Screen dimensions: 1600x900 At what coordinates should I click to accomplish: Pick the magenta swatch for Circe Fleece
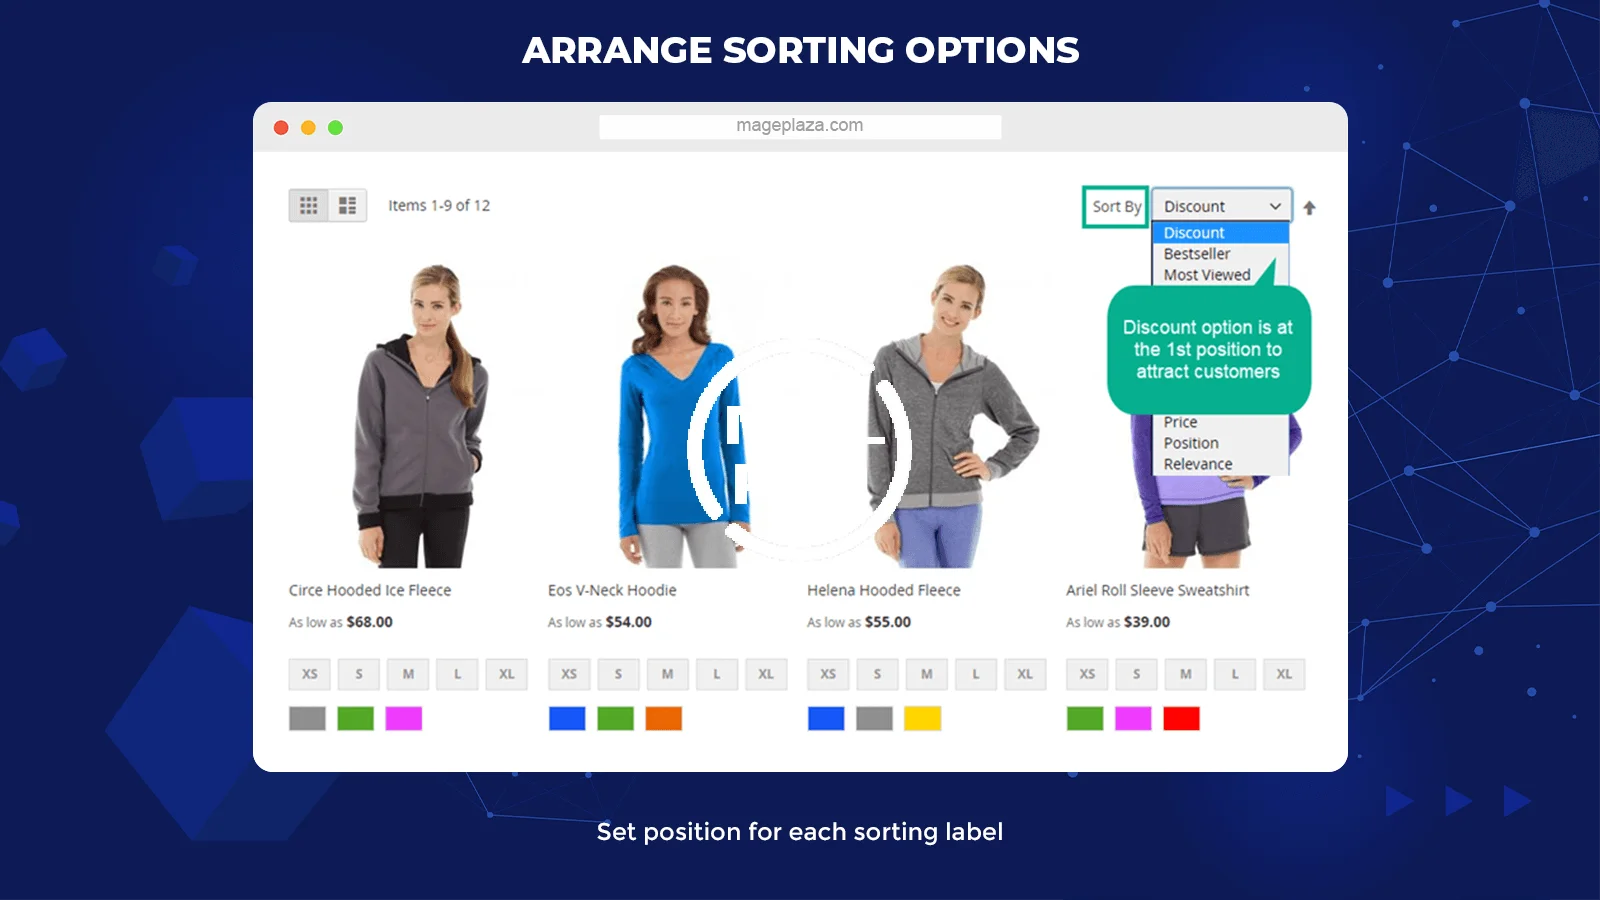click(404, 718)
